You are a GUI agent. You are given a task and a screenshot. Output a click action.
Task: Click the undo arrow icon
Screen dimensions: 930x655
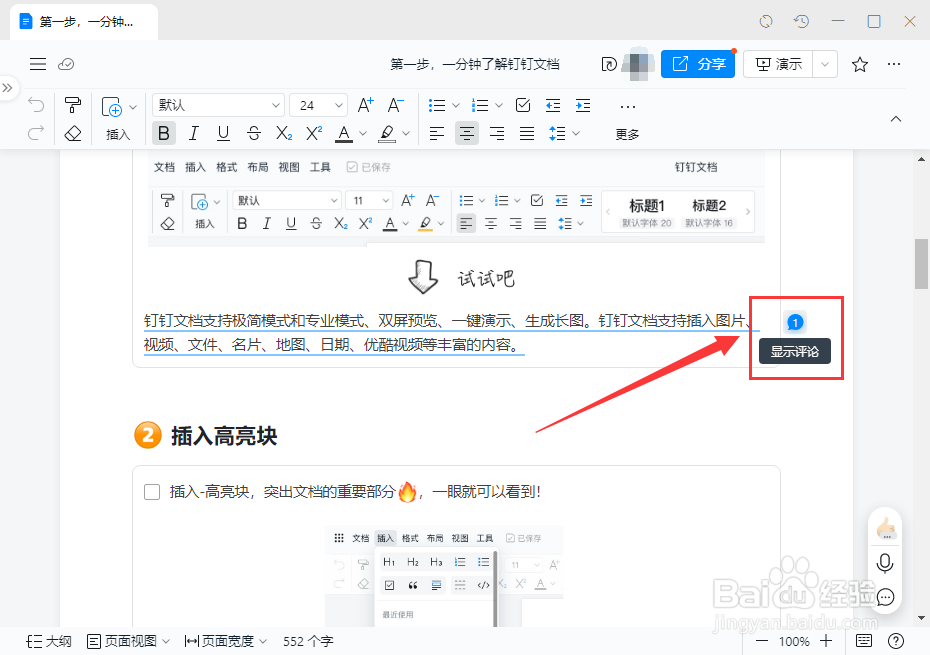tap(36, 106)
